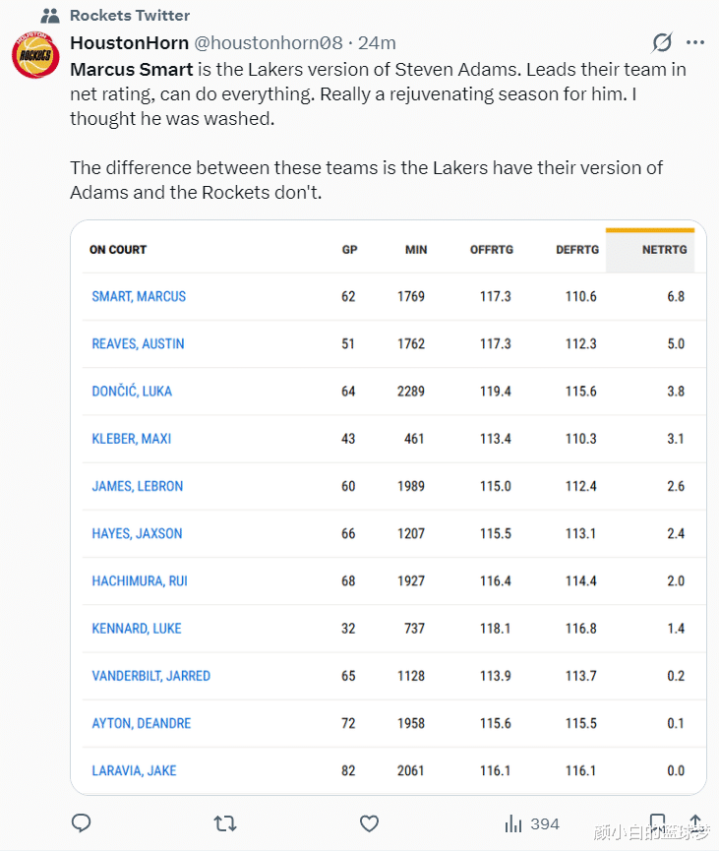
Task: Open the Rockets Twitter community link
Action: 130,16
